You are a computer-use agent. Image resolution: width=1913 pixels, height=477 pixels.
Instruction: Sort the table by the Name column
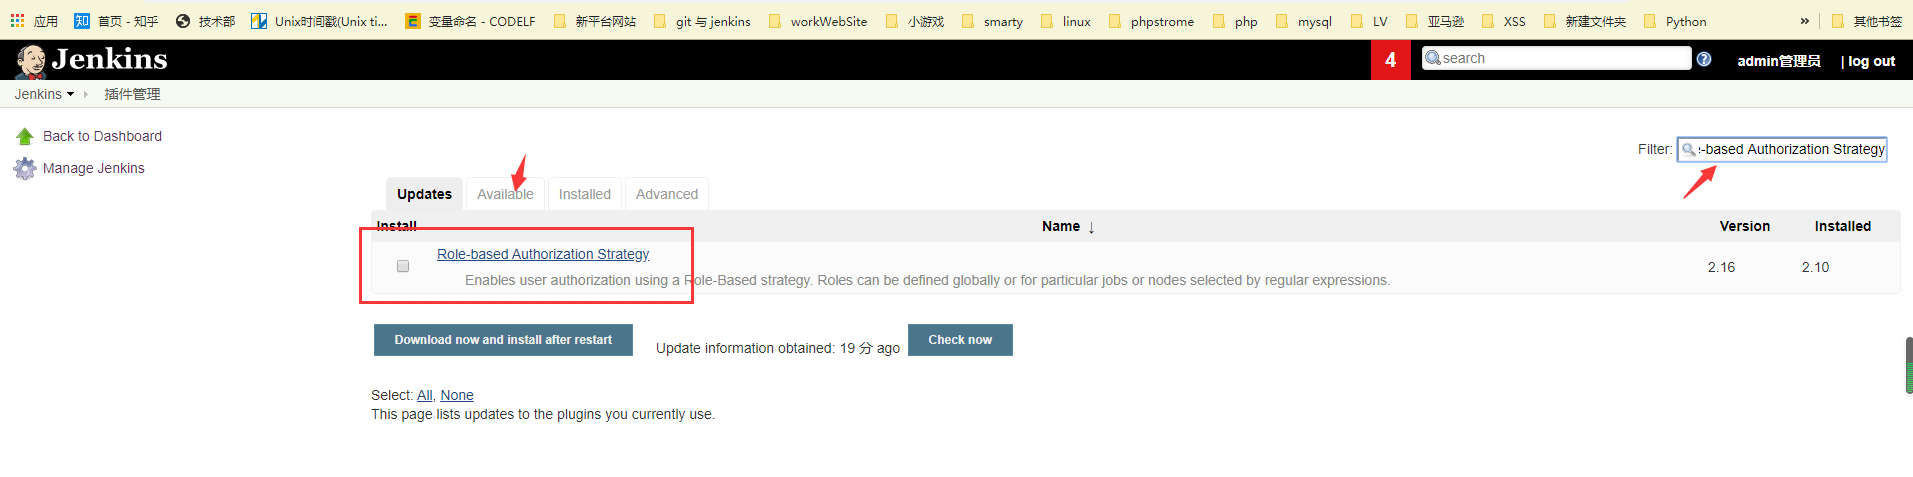[x=1068, y=226]
